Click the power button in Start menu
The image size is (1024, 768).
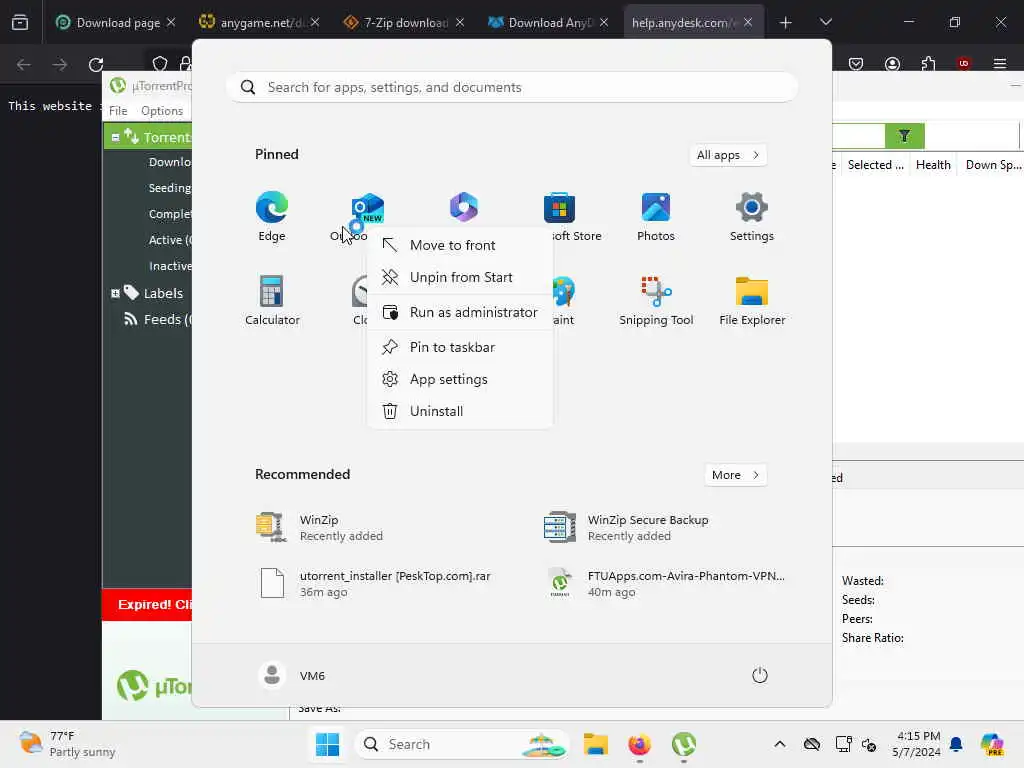click(760, 675)
